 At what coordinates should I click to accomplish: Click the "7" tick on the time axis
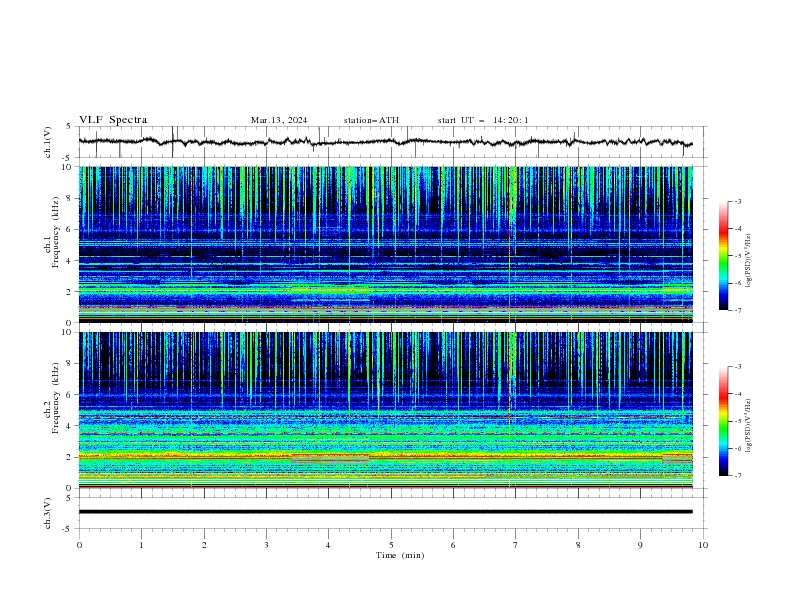pos(515,545)
